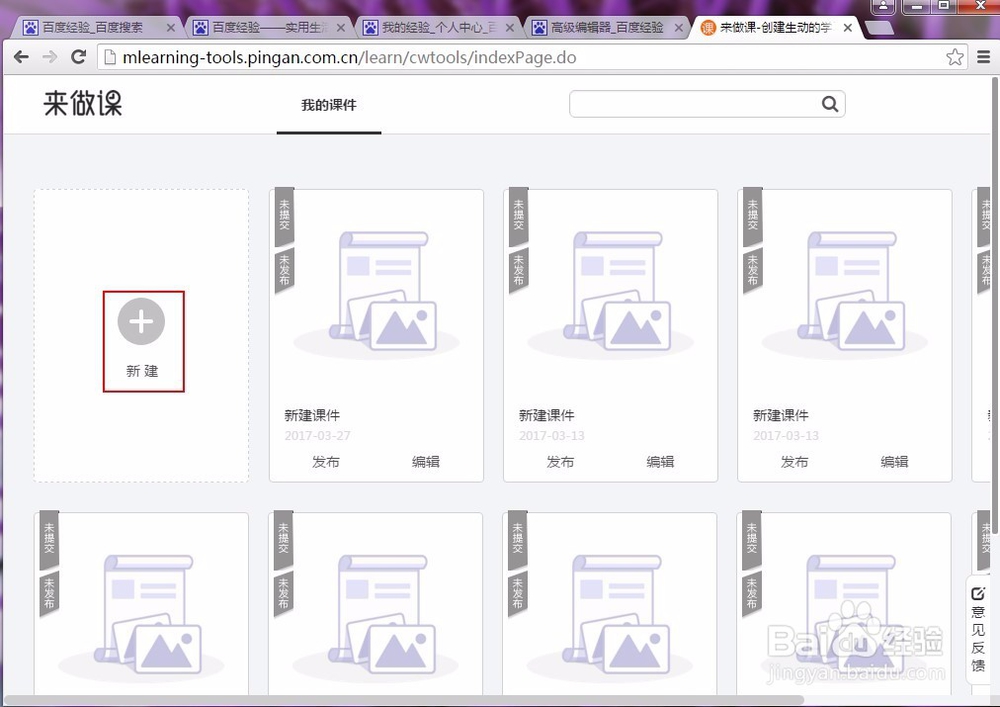Click the gray plus icon to create courseware
This screenshot has width=1000, height=707.
tap(142, 321)
